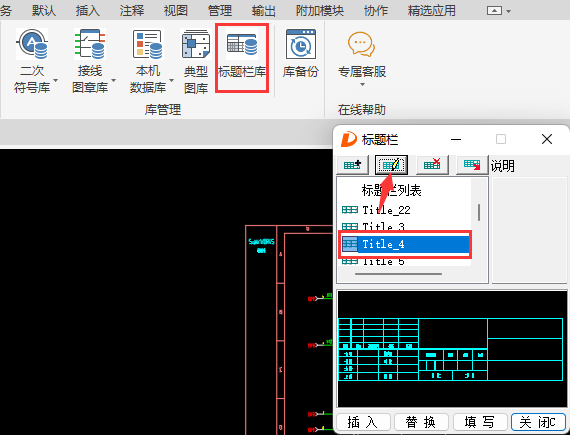Image resolution: width=570 pixels, height=435 pixels.
Task: Select Title_22 in the title block list
Action: pyautogui.click(x=386, y=210)
